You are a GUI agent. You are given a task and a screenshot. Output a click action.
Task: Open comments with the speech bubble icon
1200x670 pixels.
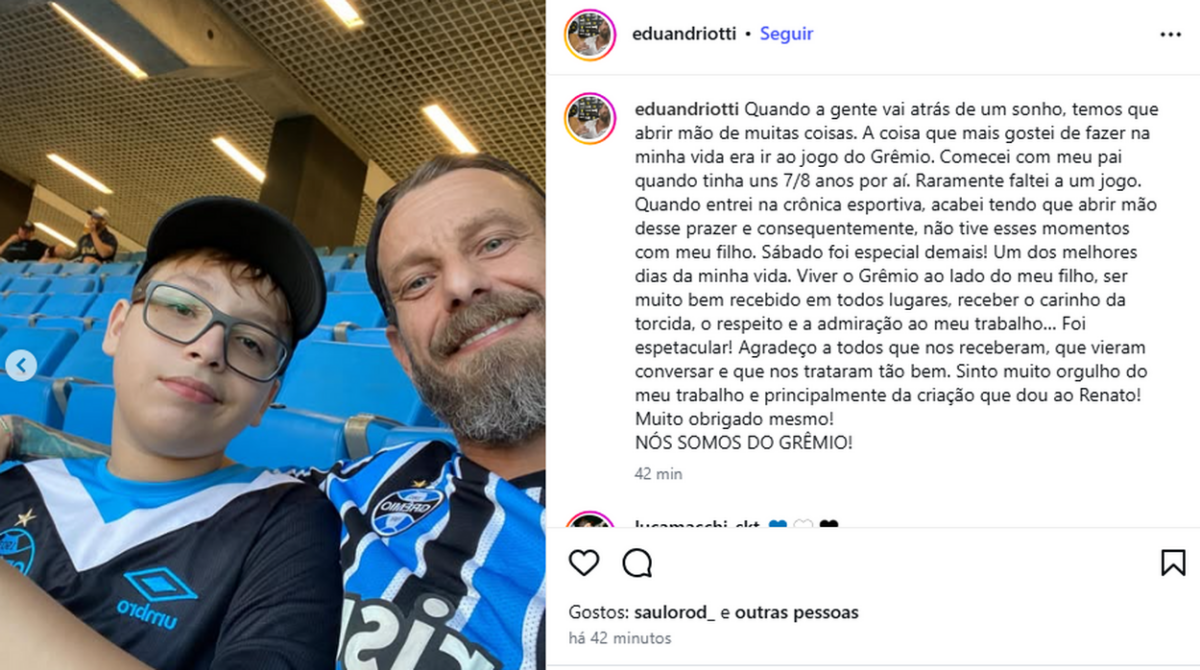tap(637, 563)
